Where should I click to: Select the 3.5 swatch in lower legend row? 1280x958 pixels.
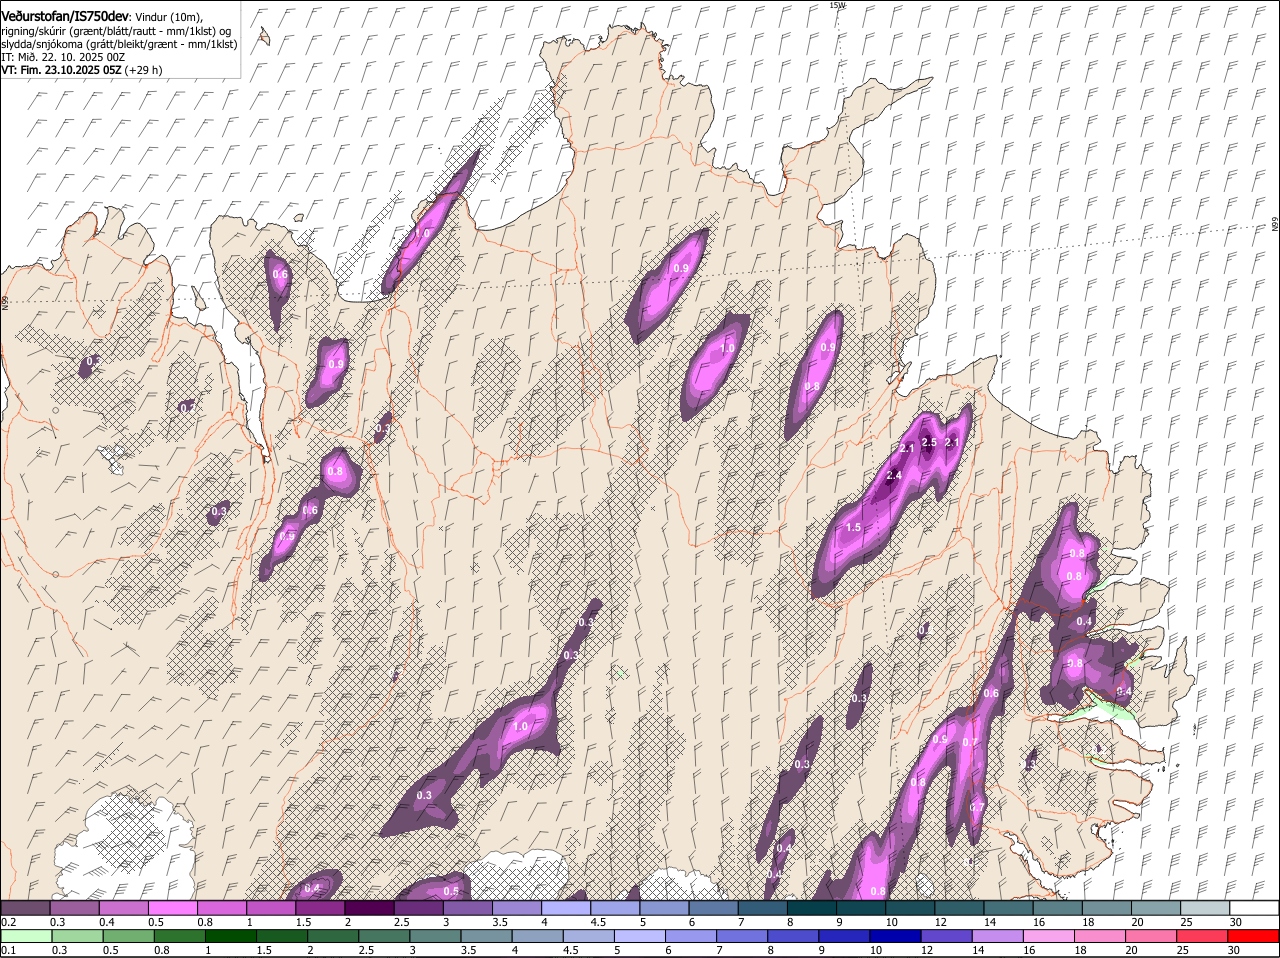tap(486, 937)
